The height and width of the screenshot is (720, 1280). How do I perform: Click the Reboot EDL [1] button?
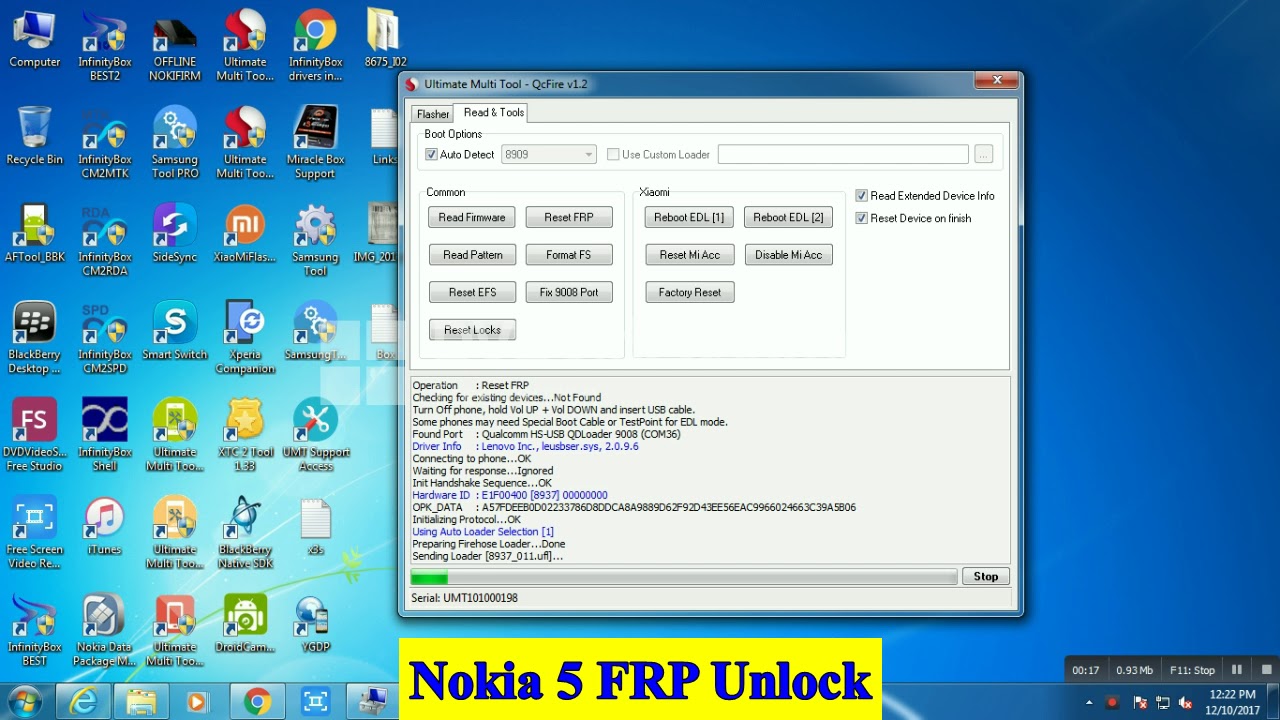(x=690, y=217)
